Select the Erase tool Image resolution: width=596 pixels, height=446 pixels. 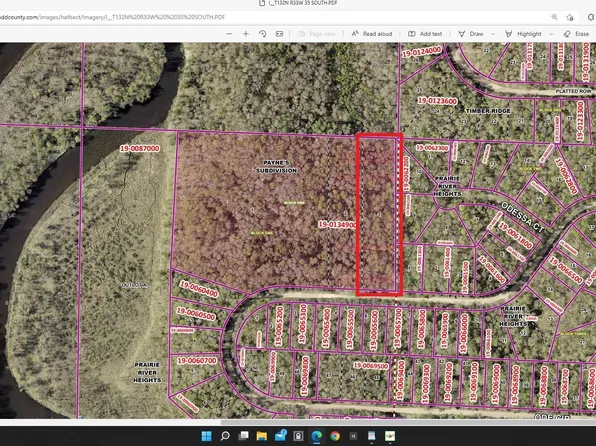point(576,34)
